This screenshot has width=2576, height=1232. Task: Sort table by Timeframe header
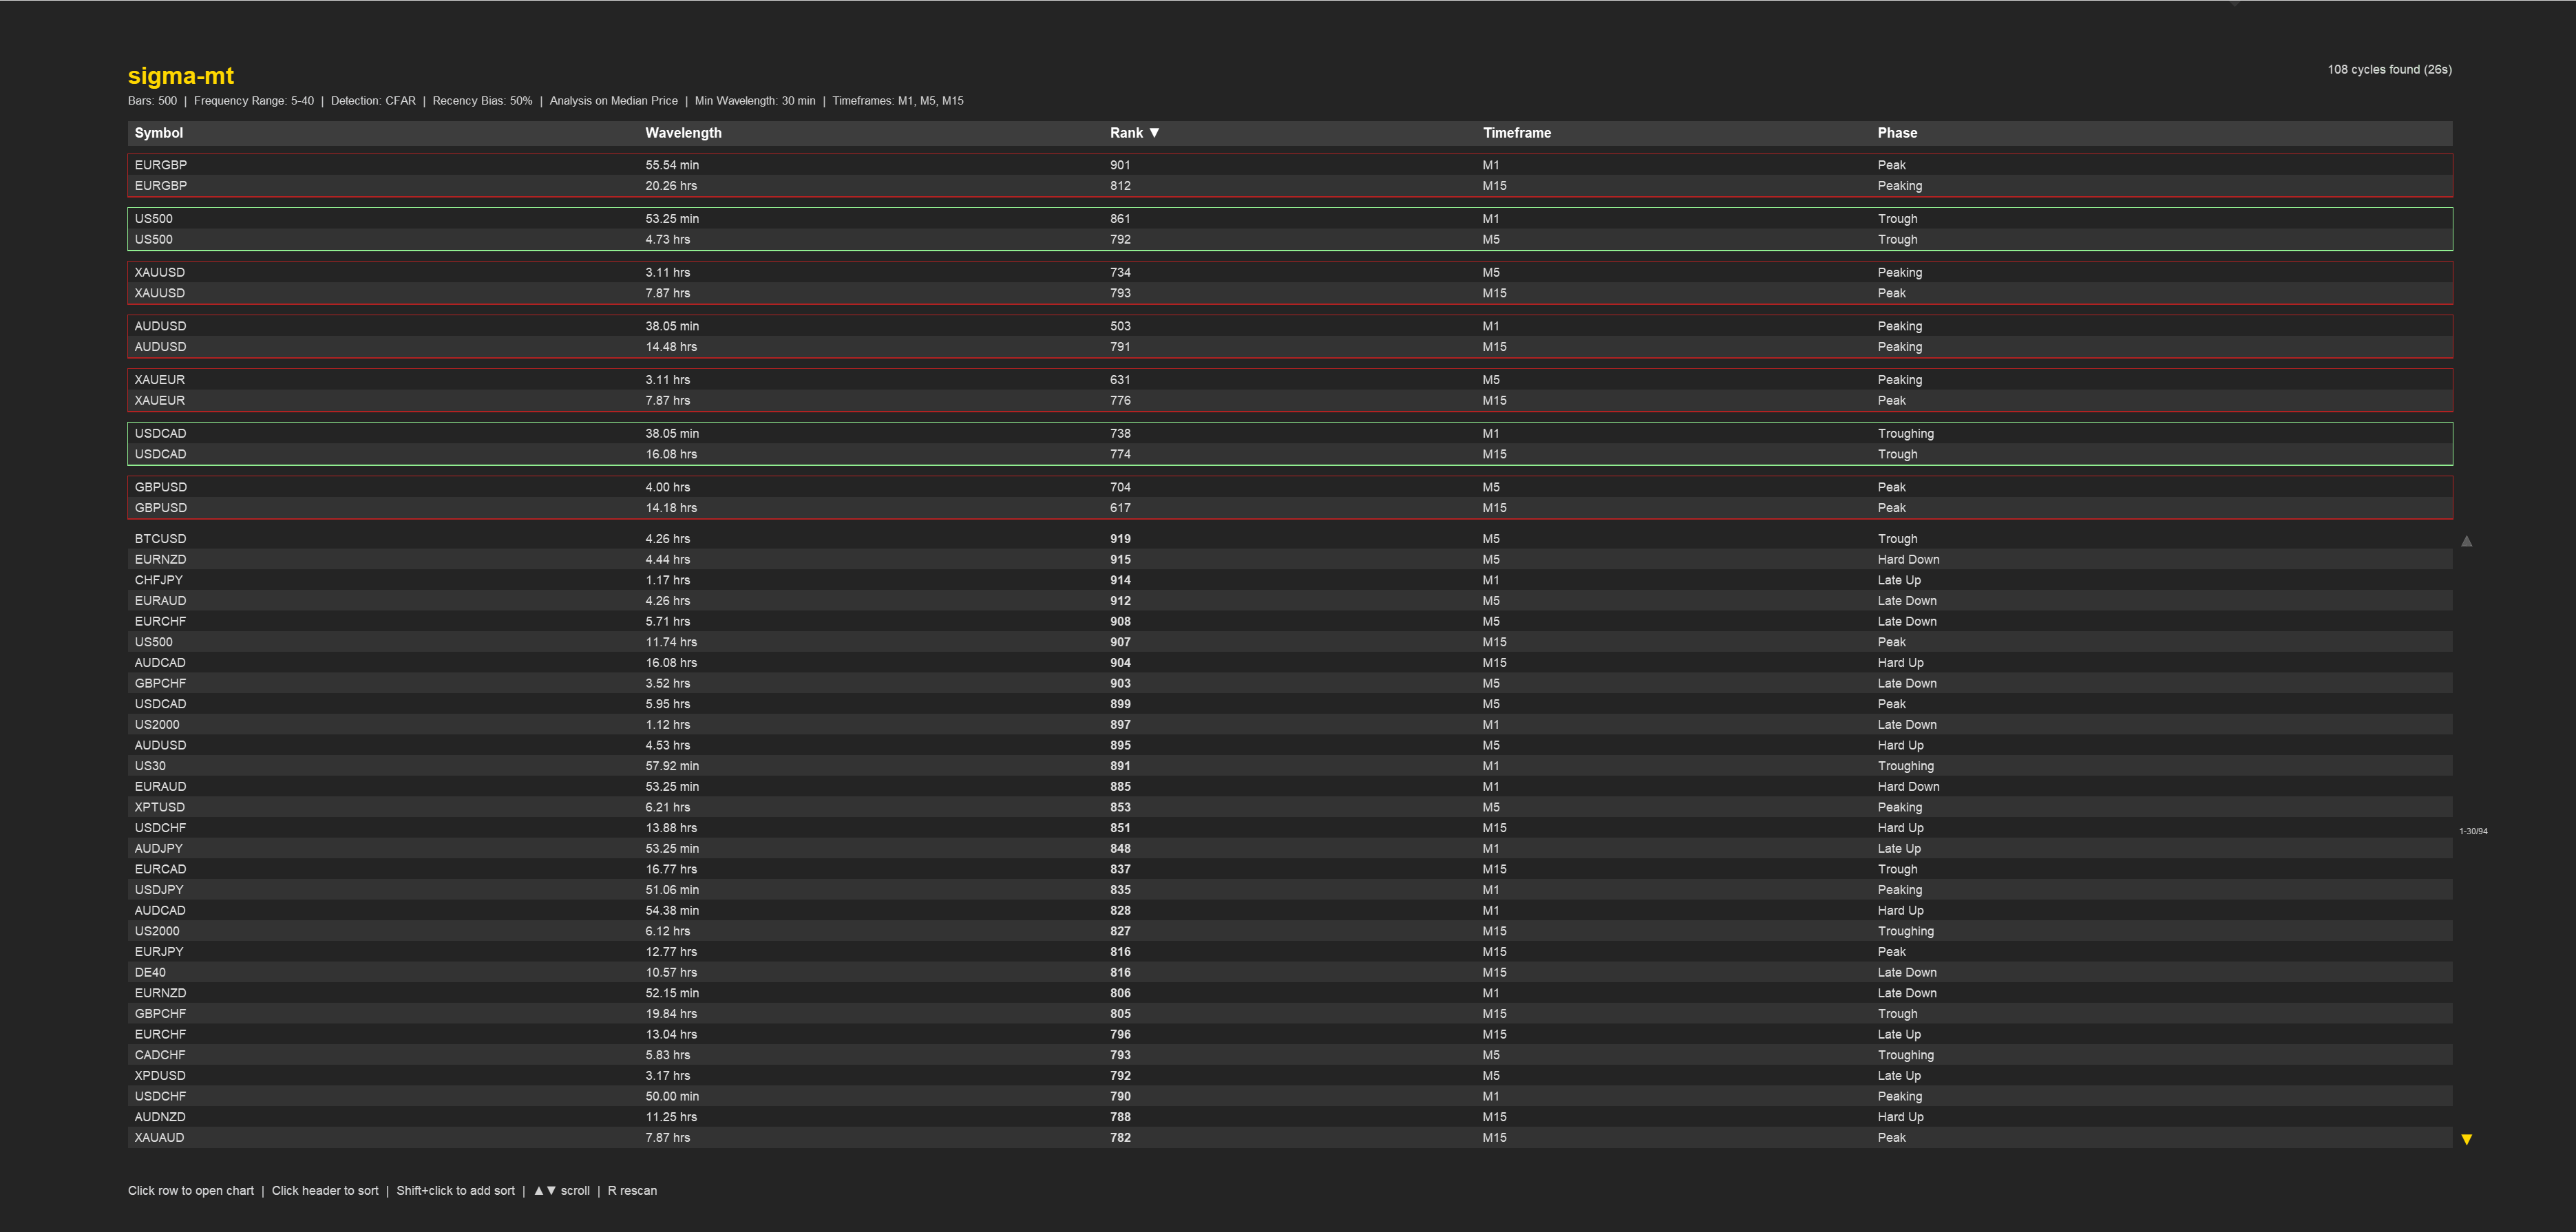(1516, 133)
